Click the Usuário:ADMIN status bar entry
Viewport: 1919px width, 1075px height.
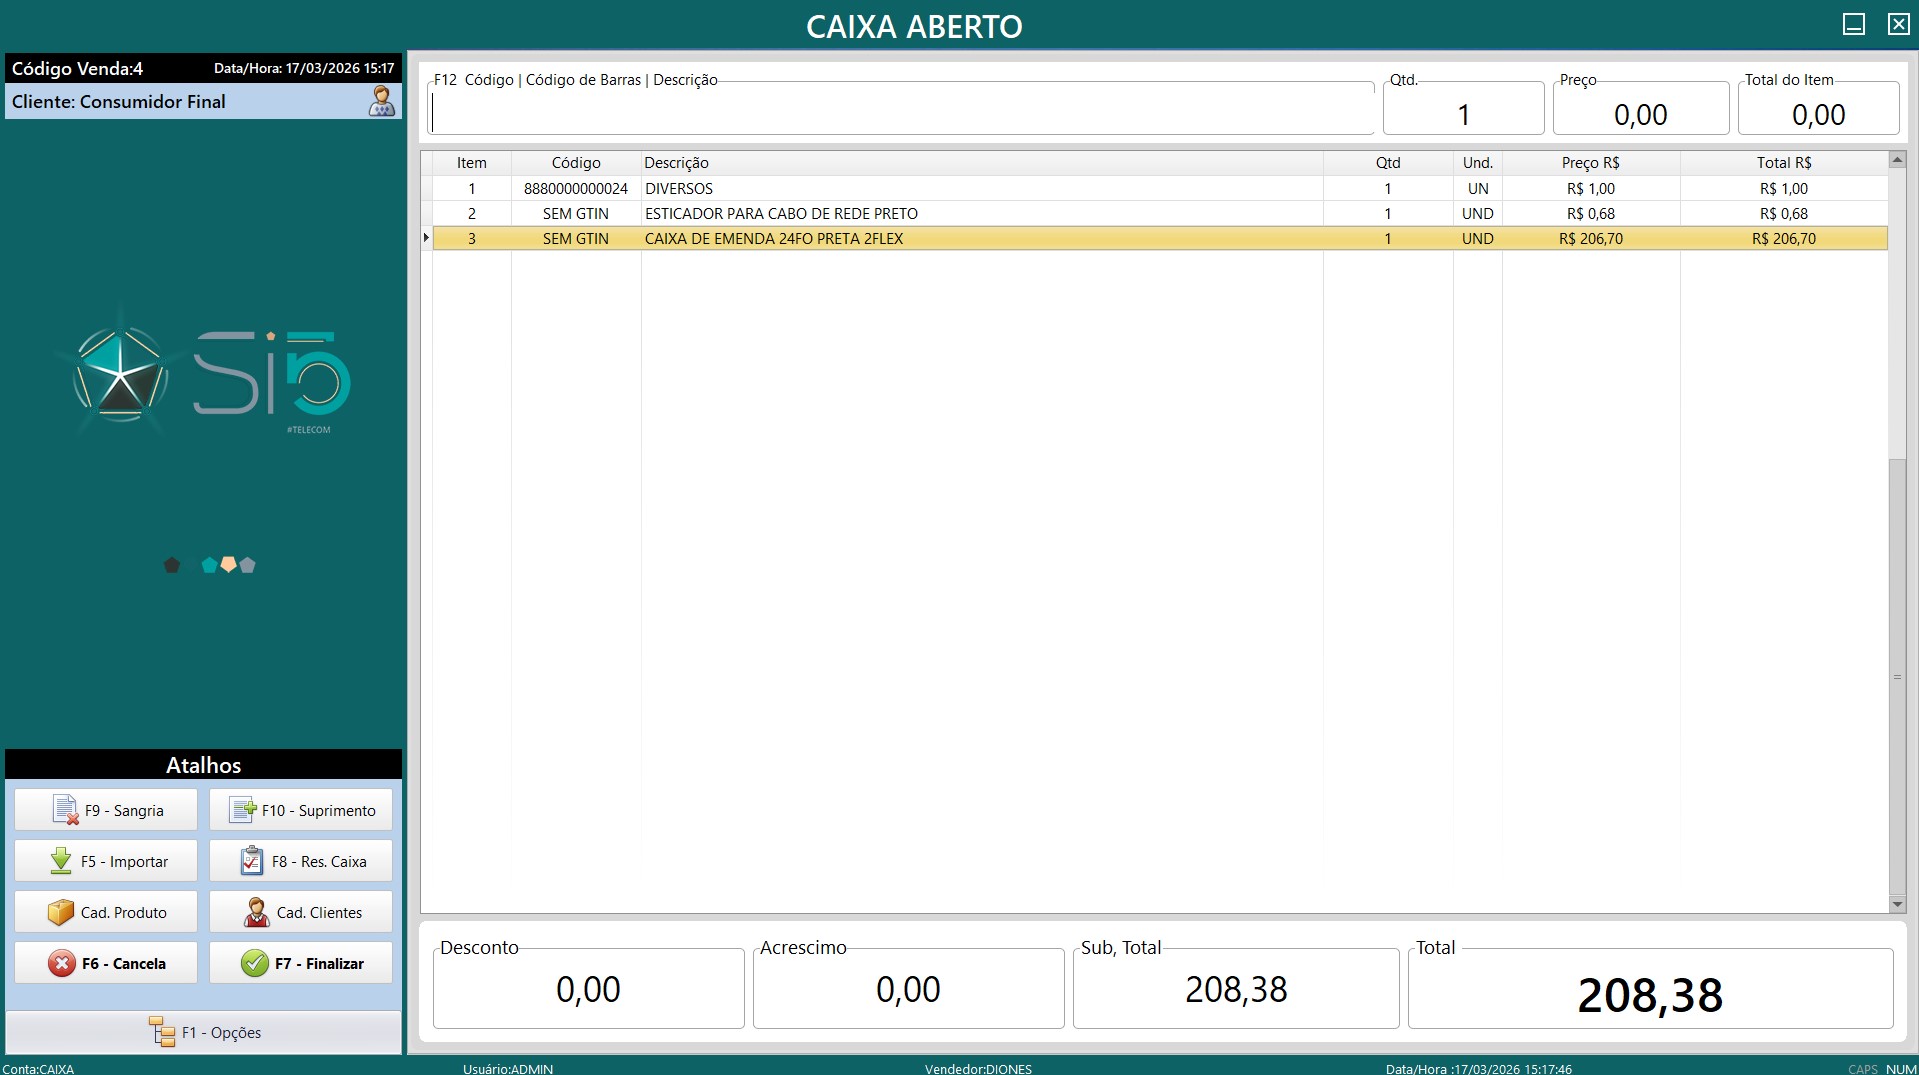(508, 1068)
